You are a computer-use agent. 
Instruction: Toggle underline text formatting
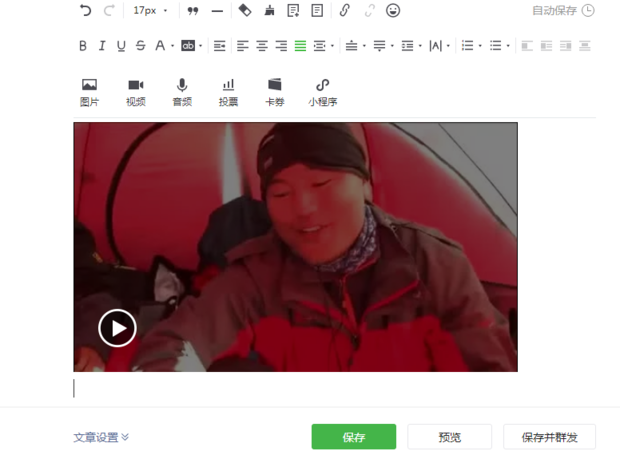121,46
